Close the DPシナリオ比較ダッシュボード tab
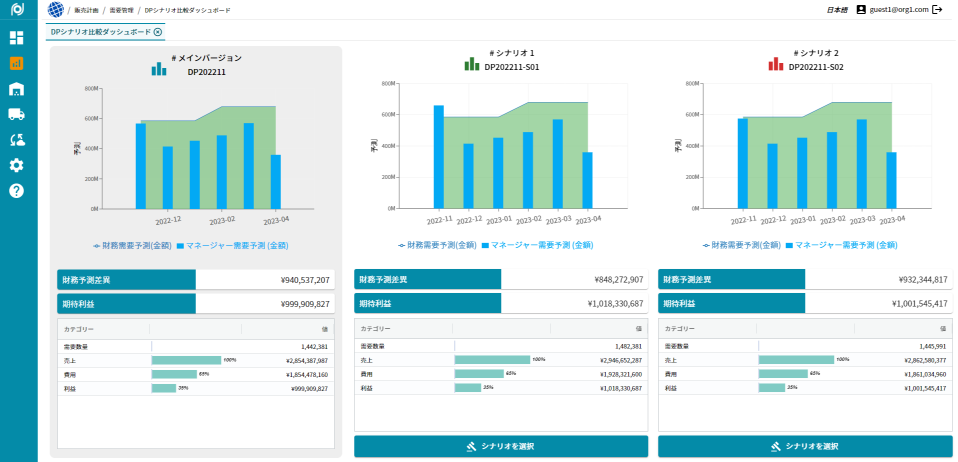The image size is (958, 462). pos(158,32)
